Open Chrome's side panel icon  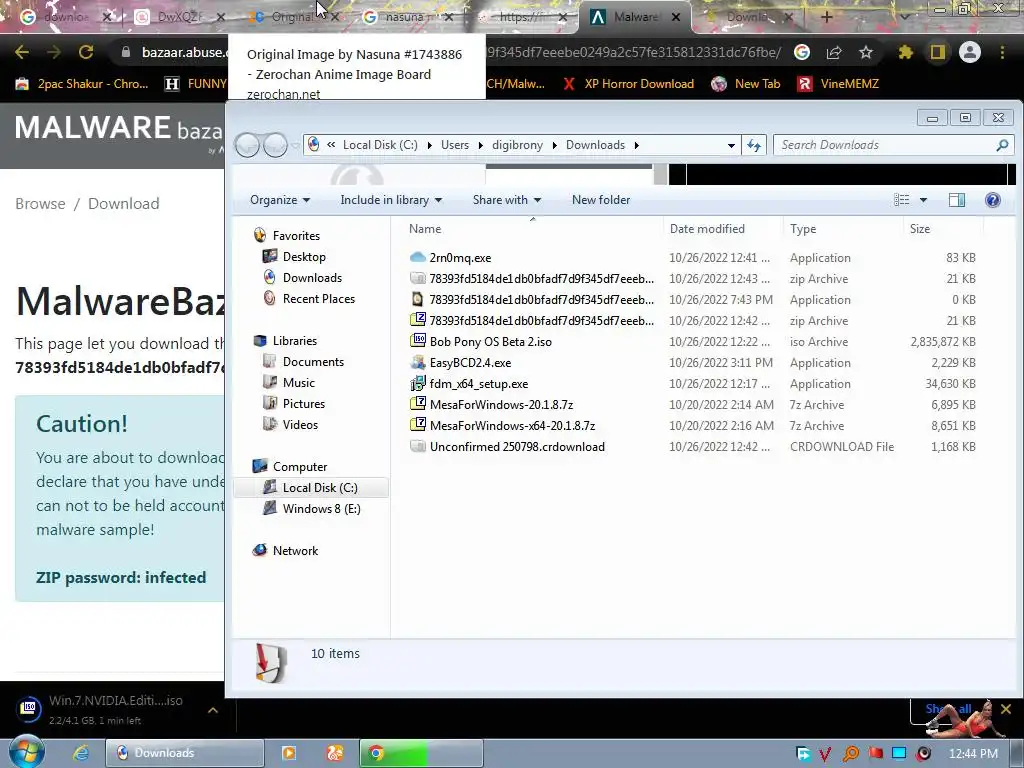938,52
